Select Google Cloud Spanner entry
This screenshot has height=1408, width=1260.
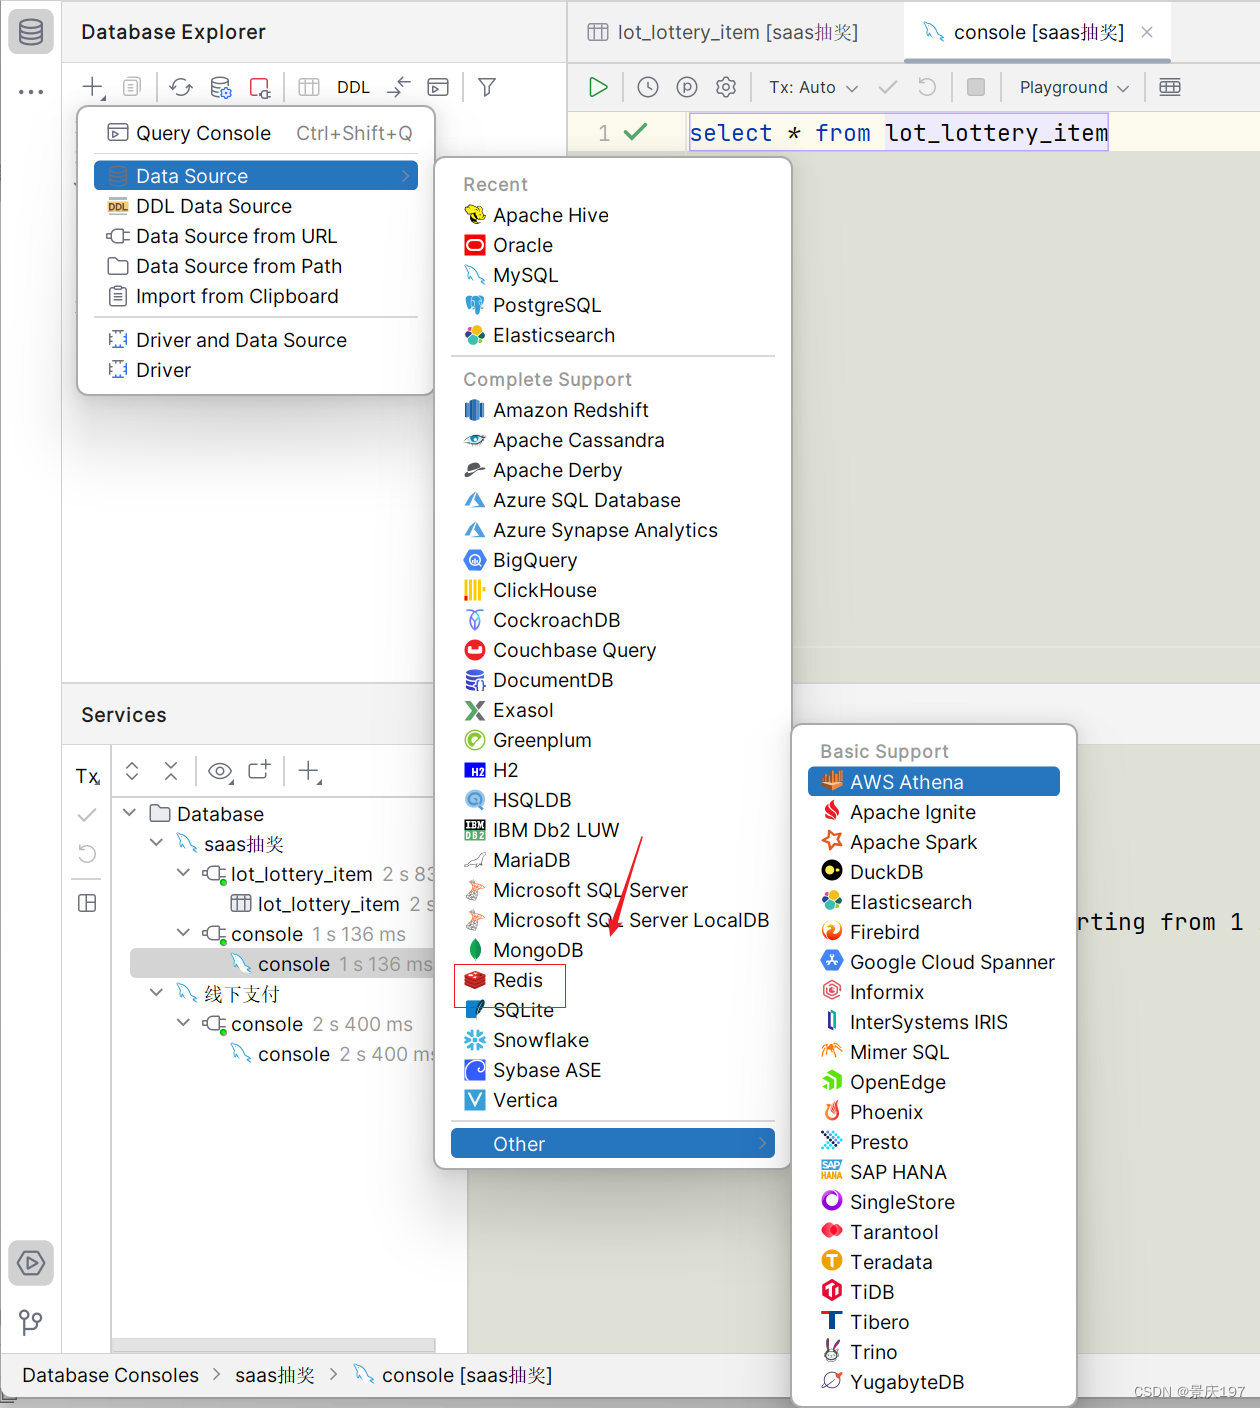tap(934, 962)
